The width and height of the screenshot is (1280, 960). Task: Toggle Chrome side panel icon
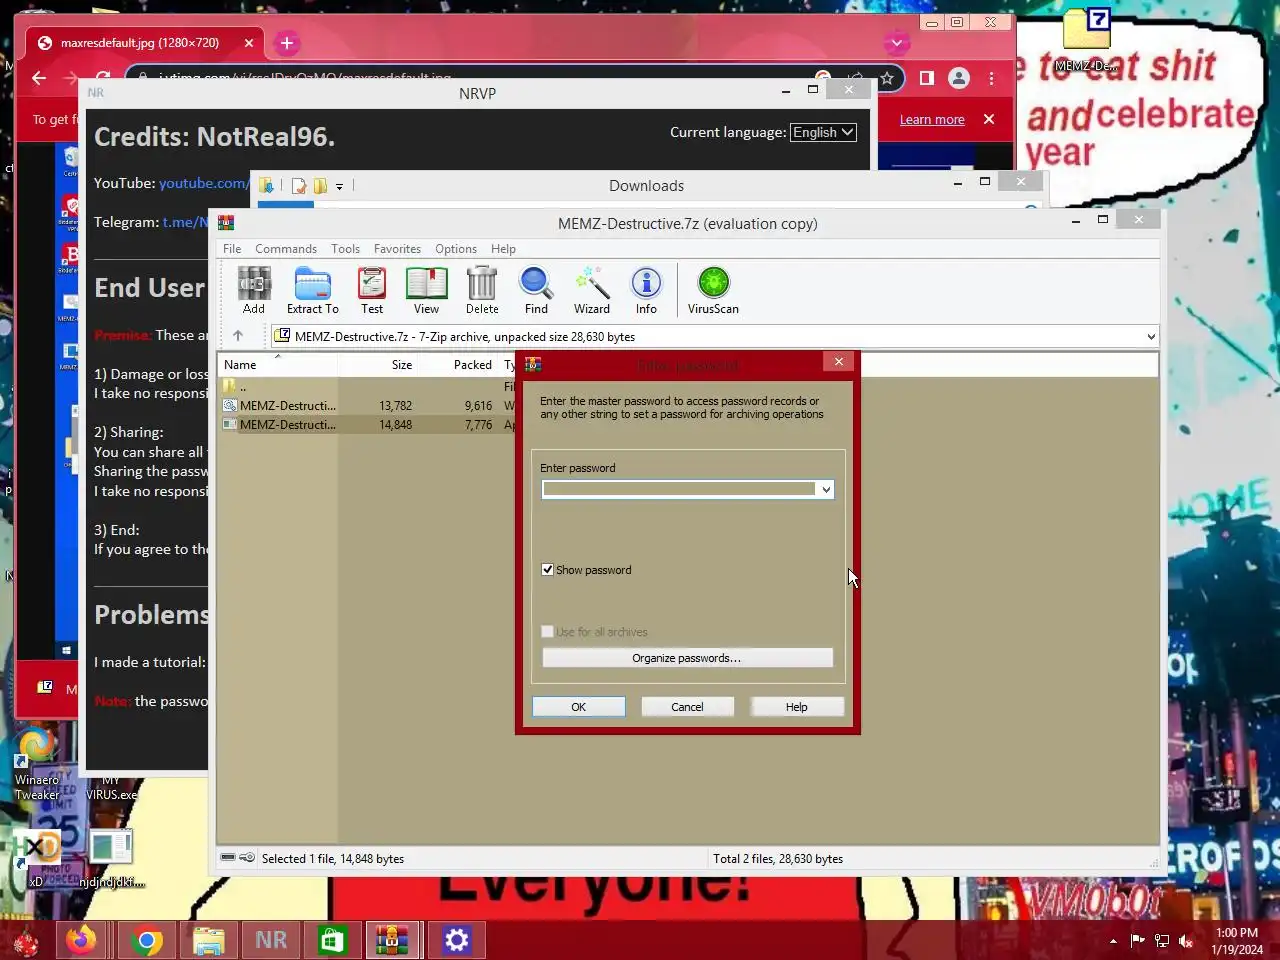point(927,78)
